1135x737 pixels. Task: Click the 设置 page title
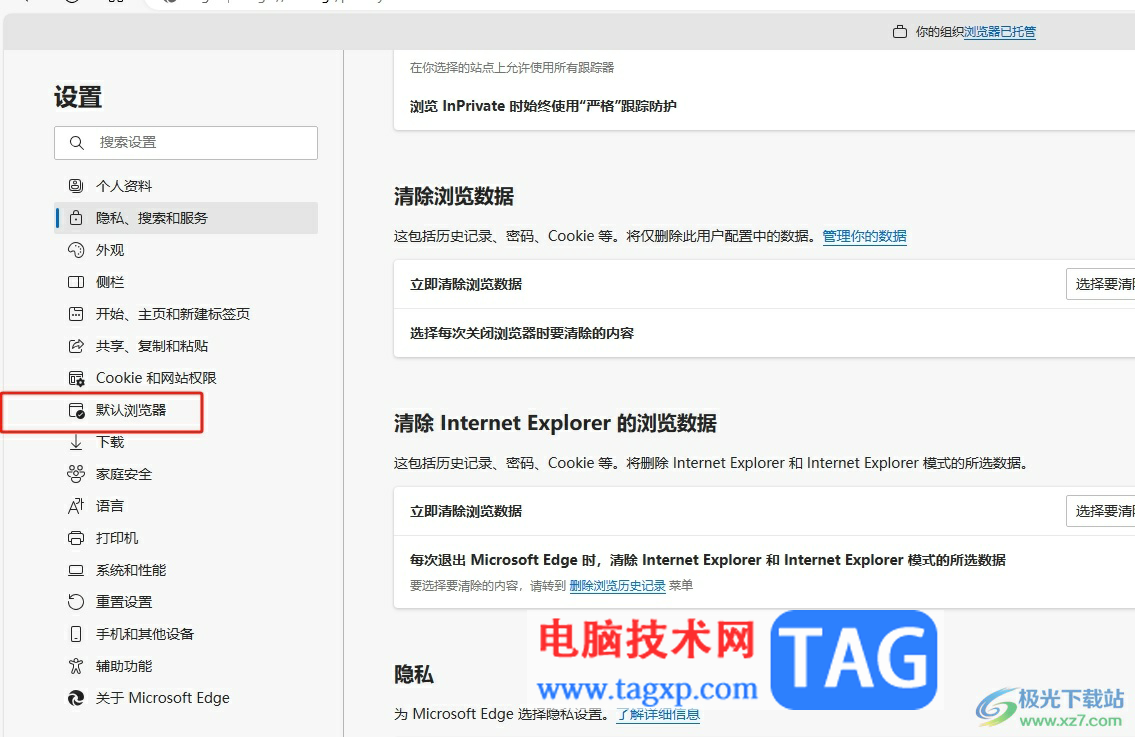[78, 97]
